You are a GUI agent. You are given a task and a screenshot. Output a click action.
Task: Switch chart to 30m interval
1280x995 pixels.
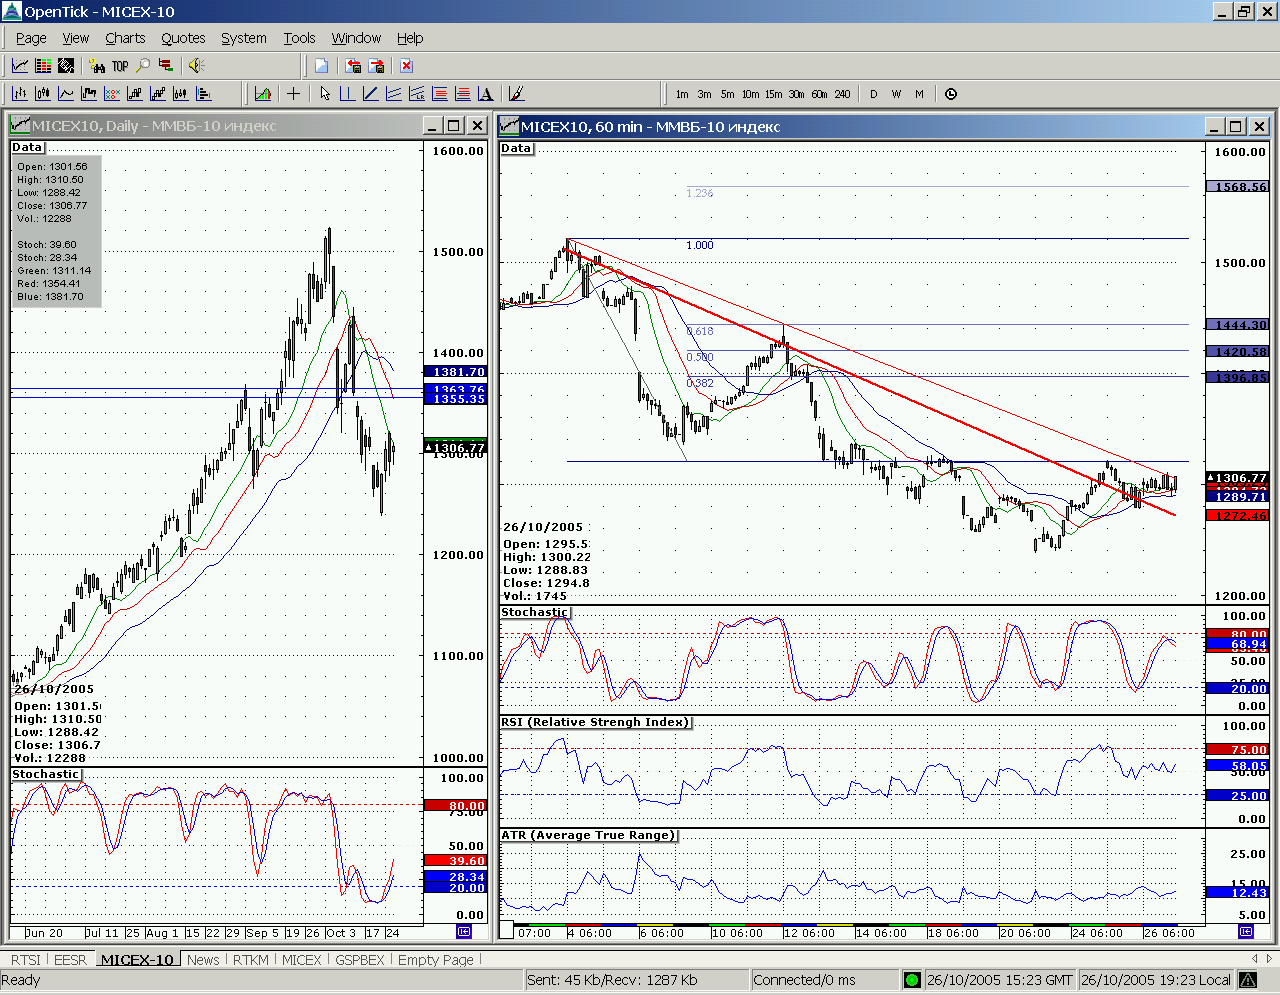797,94
